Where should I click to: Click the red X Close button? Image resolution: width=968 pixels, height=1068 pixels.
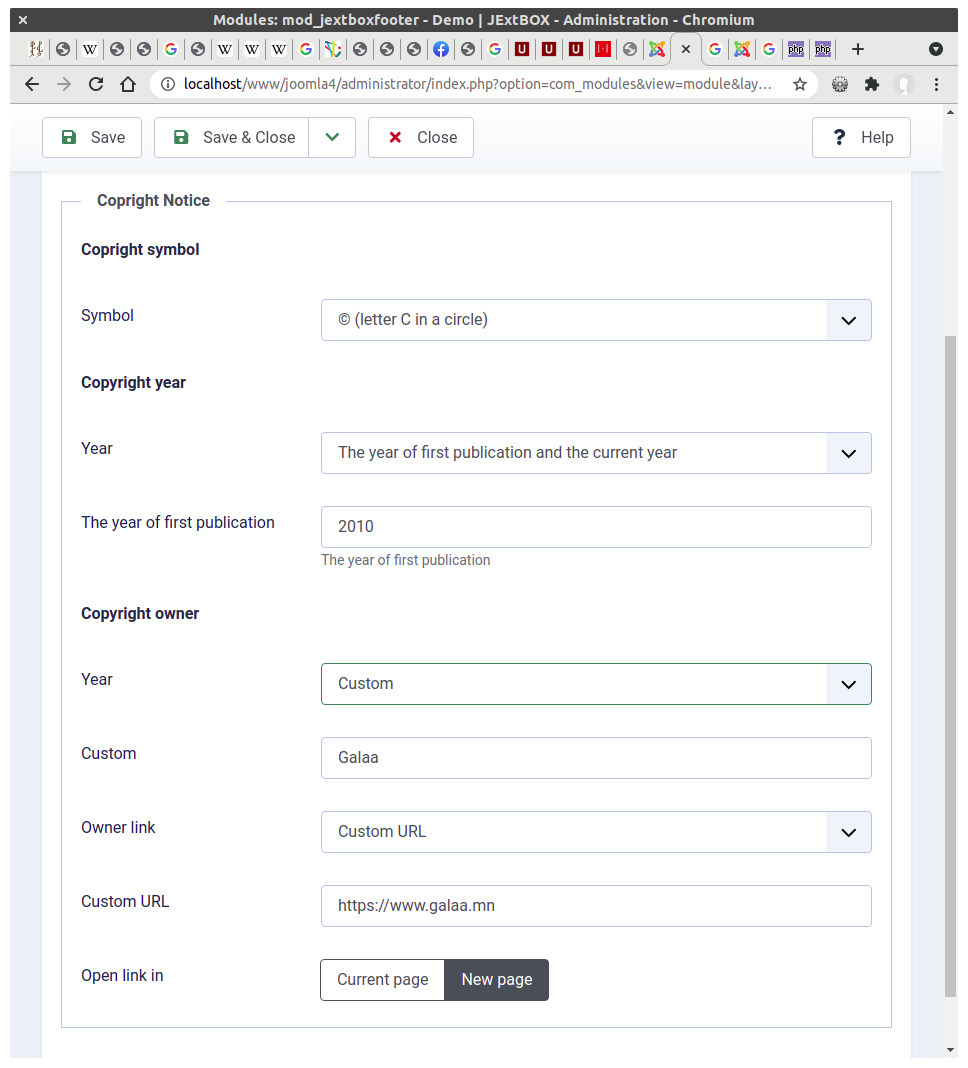point(421,138)
